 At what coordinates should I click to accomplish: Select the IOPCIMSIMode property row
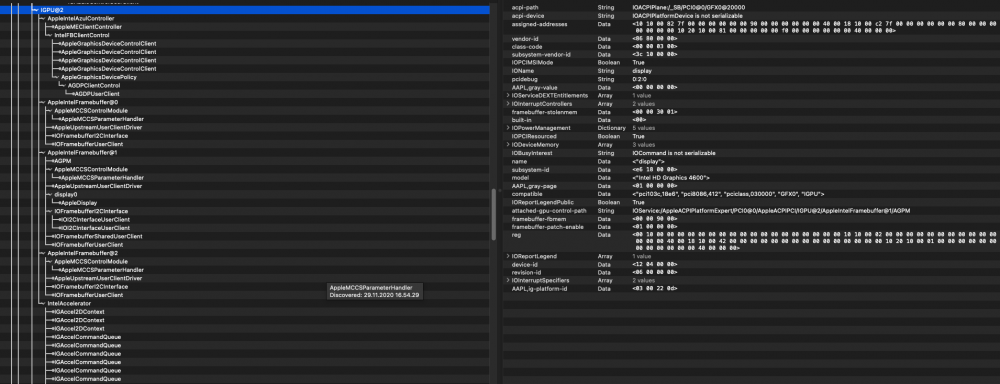pos(751,63)
